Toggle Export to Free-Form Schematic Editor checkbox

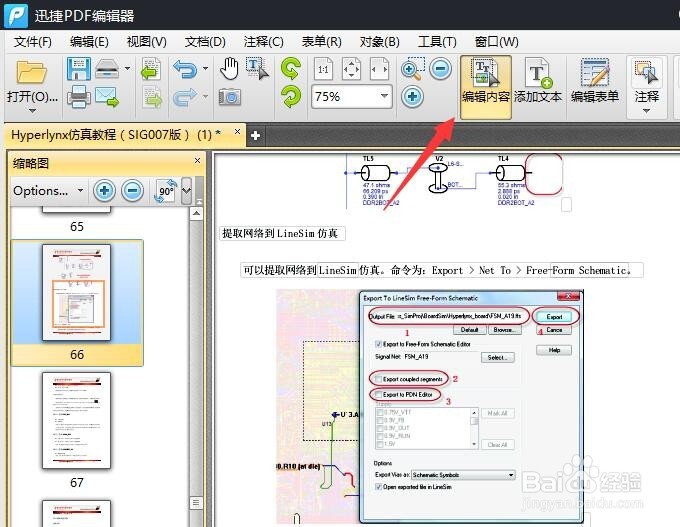click(x=378, y=344)
